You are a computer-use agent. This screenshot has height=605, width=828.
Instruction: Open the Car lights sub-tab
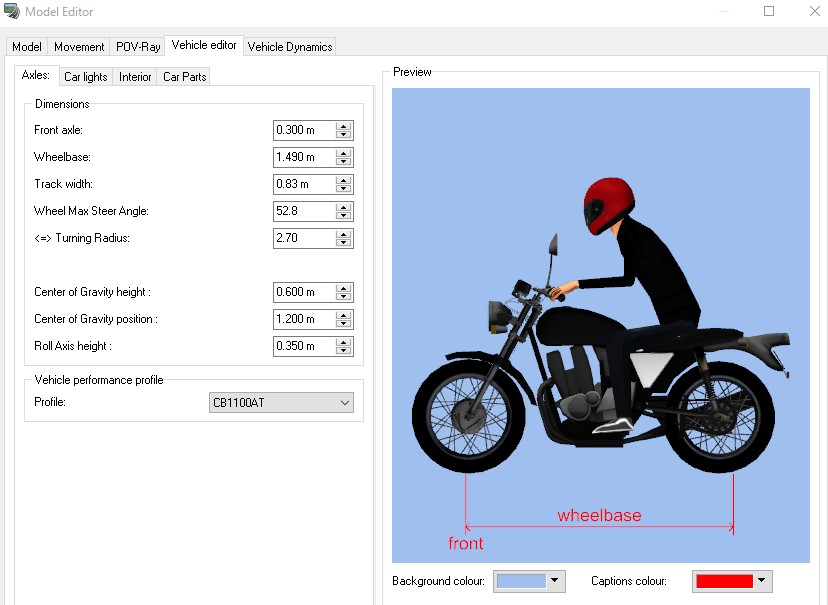[86, 77]
